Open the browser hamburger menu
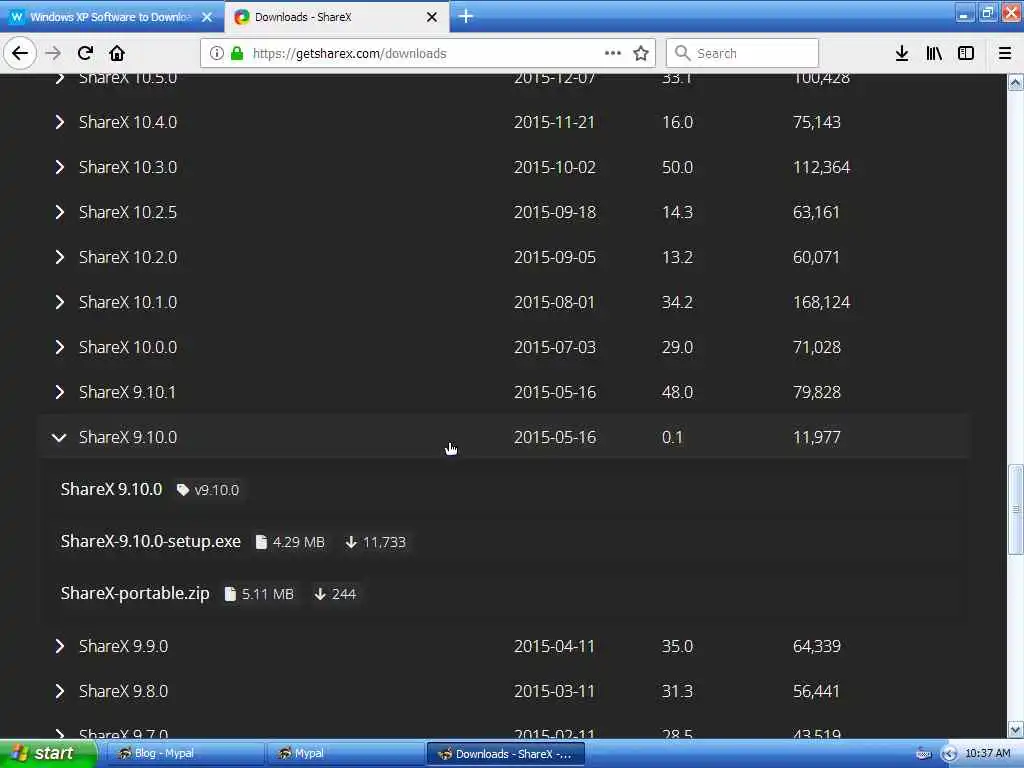 [1005, 54]
